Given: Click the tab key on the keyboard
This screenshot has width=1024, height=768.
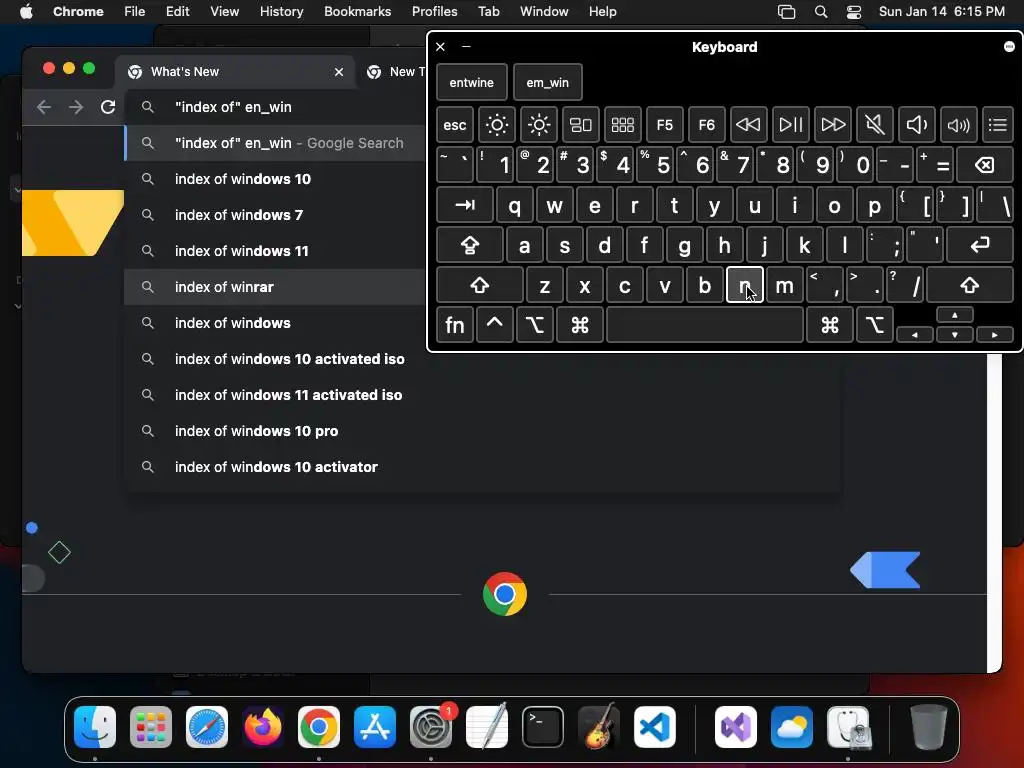Looking at the screenshot, I should 464,205.
